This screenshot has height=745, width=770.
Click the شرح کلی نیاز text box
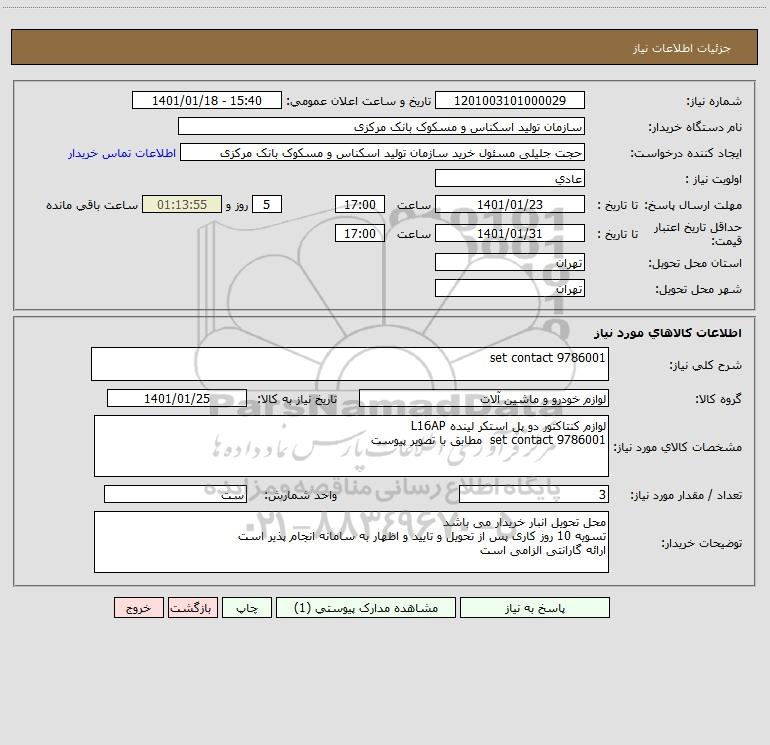[x=350, y=364]
